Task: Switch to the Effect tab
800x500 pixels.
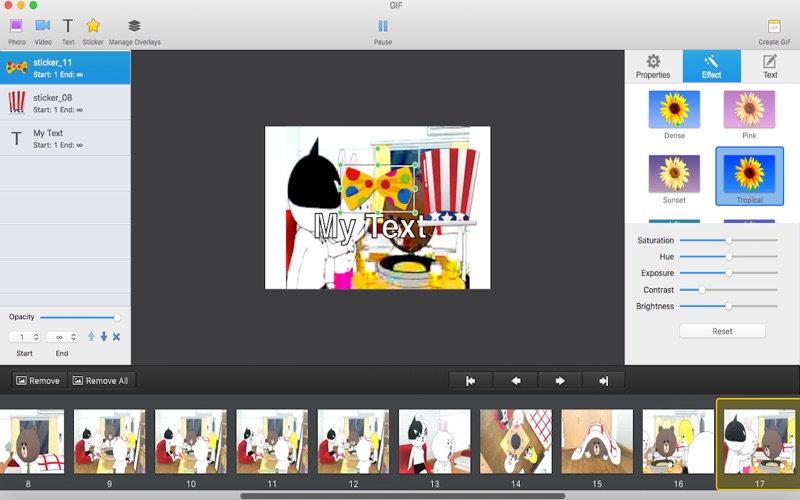Action: coord(711,66)
